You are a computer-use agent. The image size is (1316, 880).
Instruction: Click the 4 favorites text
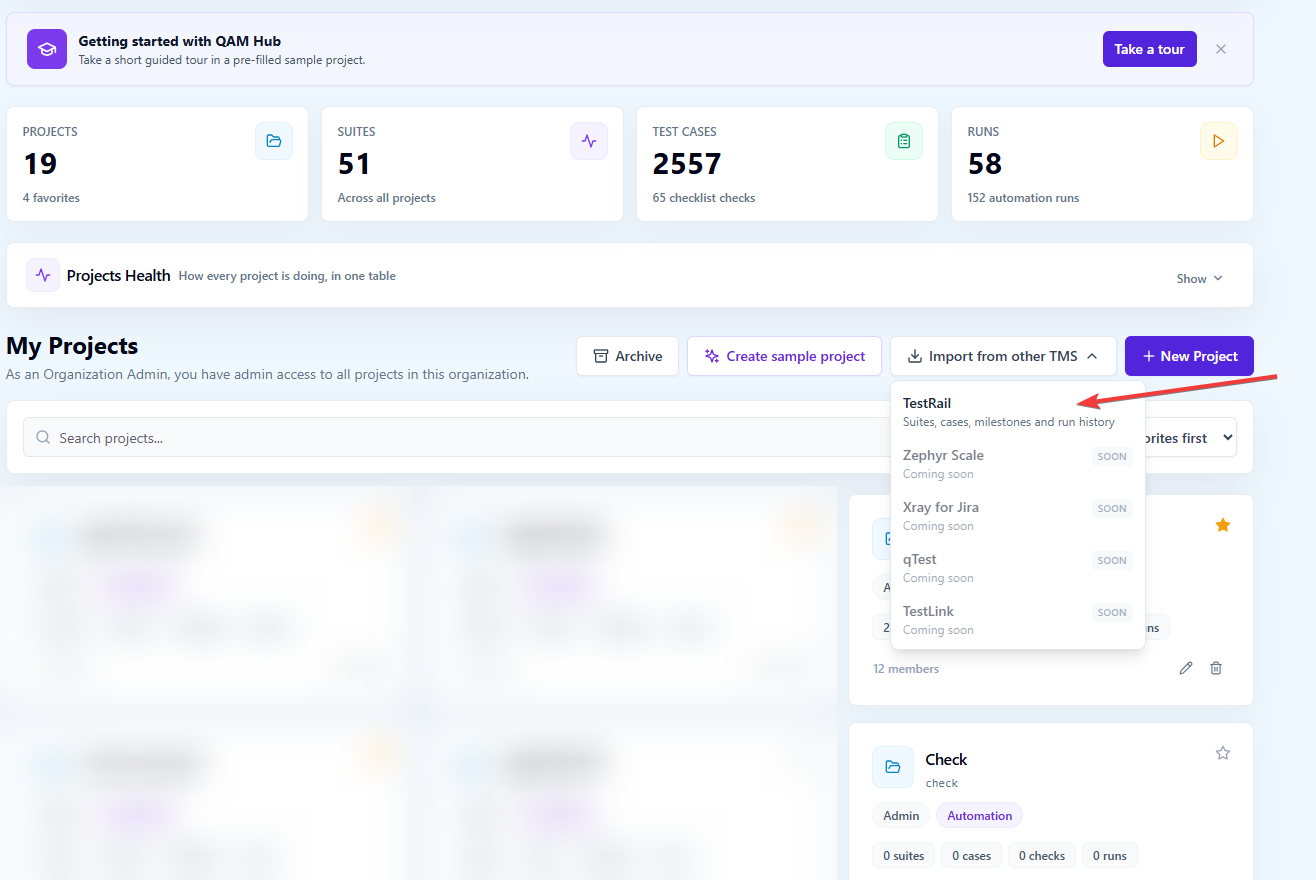[51, 198]
